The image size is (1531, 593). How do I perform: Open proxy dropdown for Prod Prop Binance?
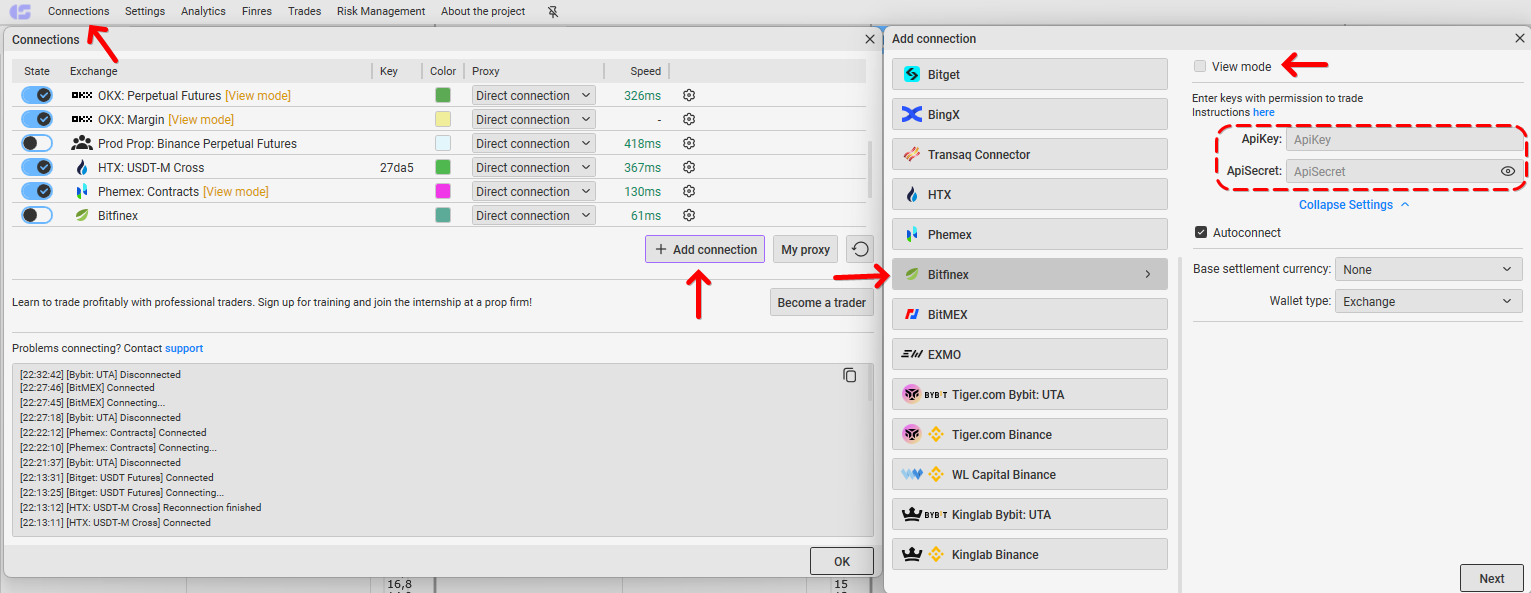tap(533, 143)
